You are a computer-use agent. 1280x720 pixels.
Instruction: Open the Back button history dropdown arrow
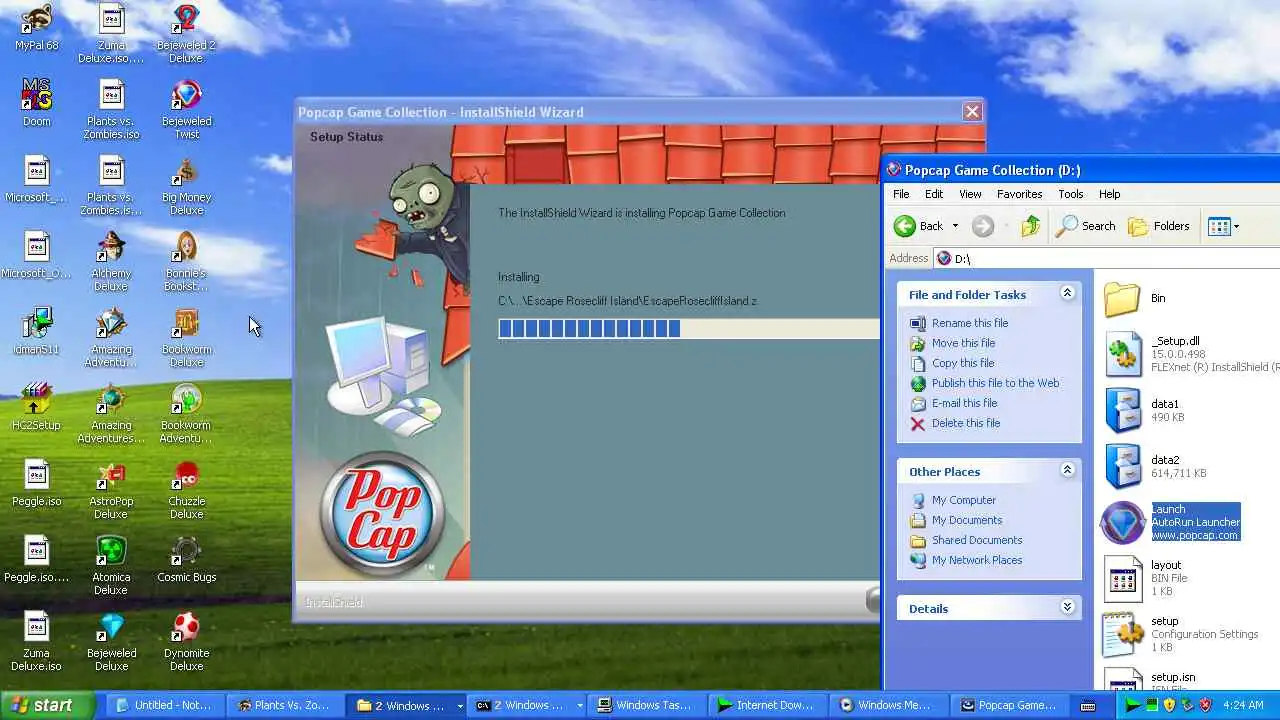click(x=955, y=226)
